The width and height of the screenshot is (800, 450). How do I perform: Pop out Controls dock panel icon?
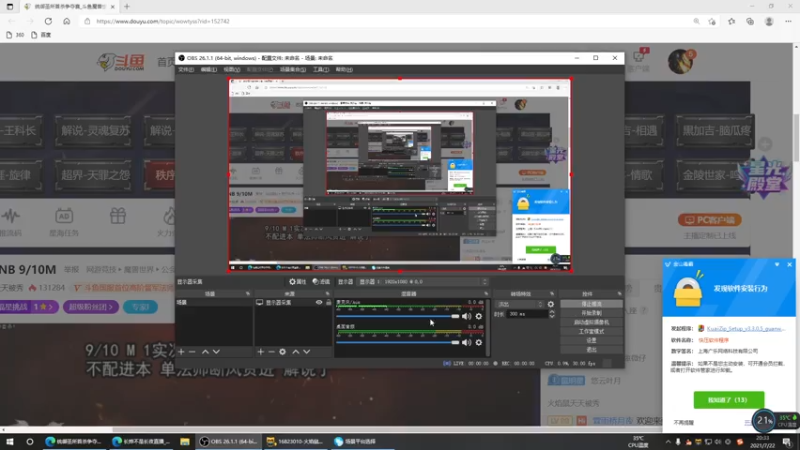(x=619, y=294)
